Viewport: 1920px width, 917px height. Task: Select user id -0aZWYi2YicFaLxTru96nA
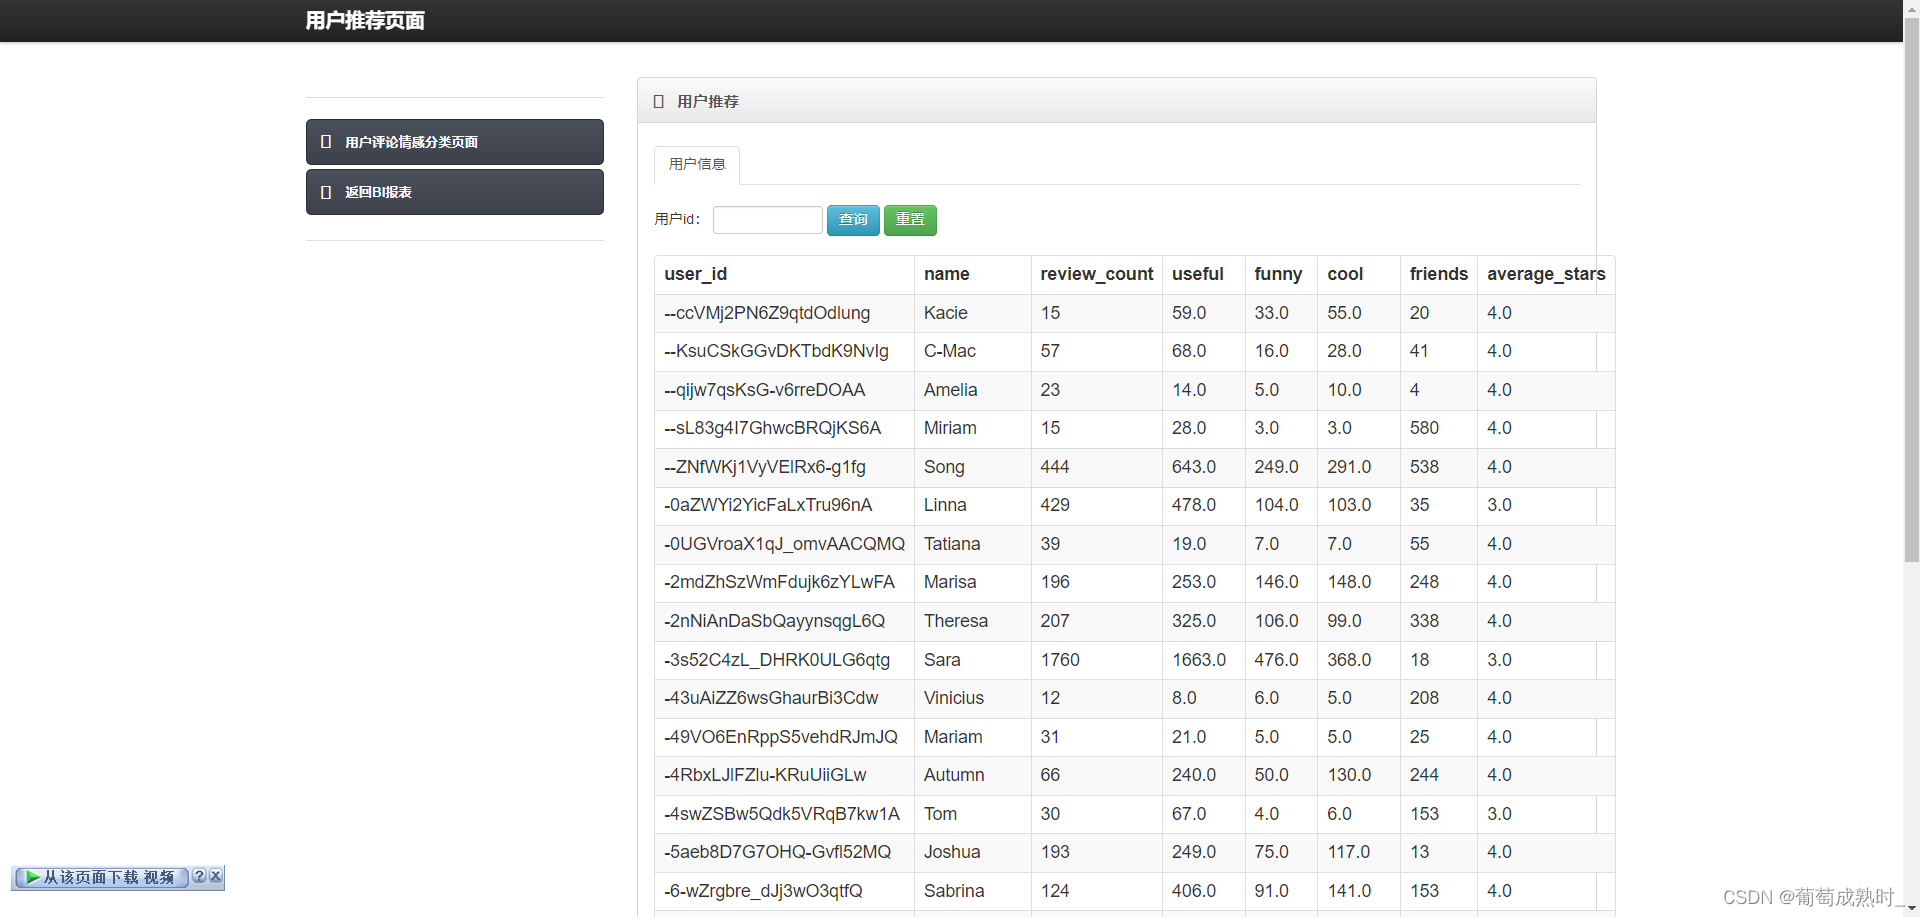click(768, 505)
